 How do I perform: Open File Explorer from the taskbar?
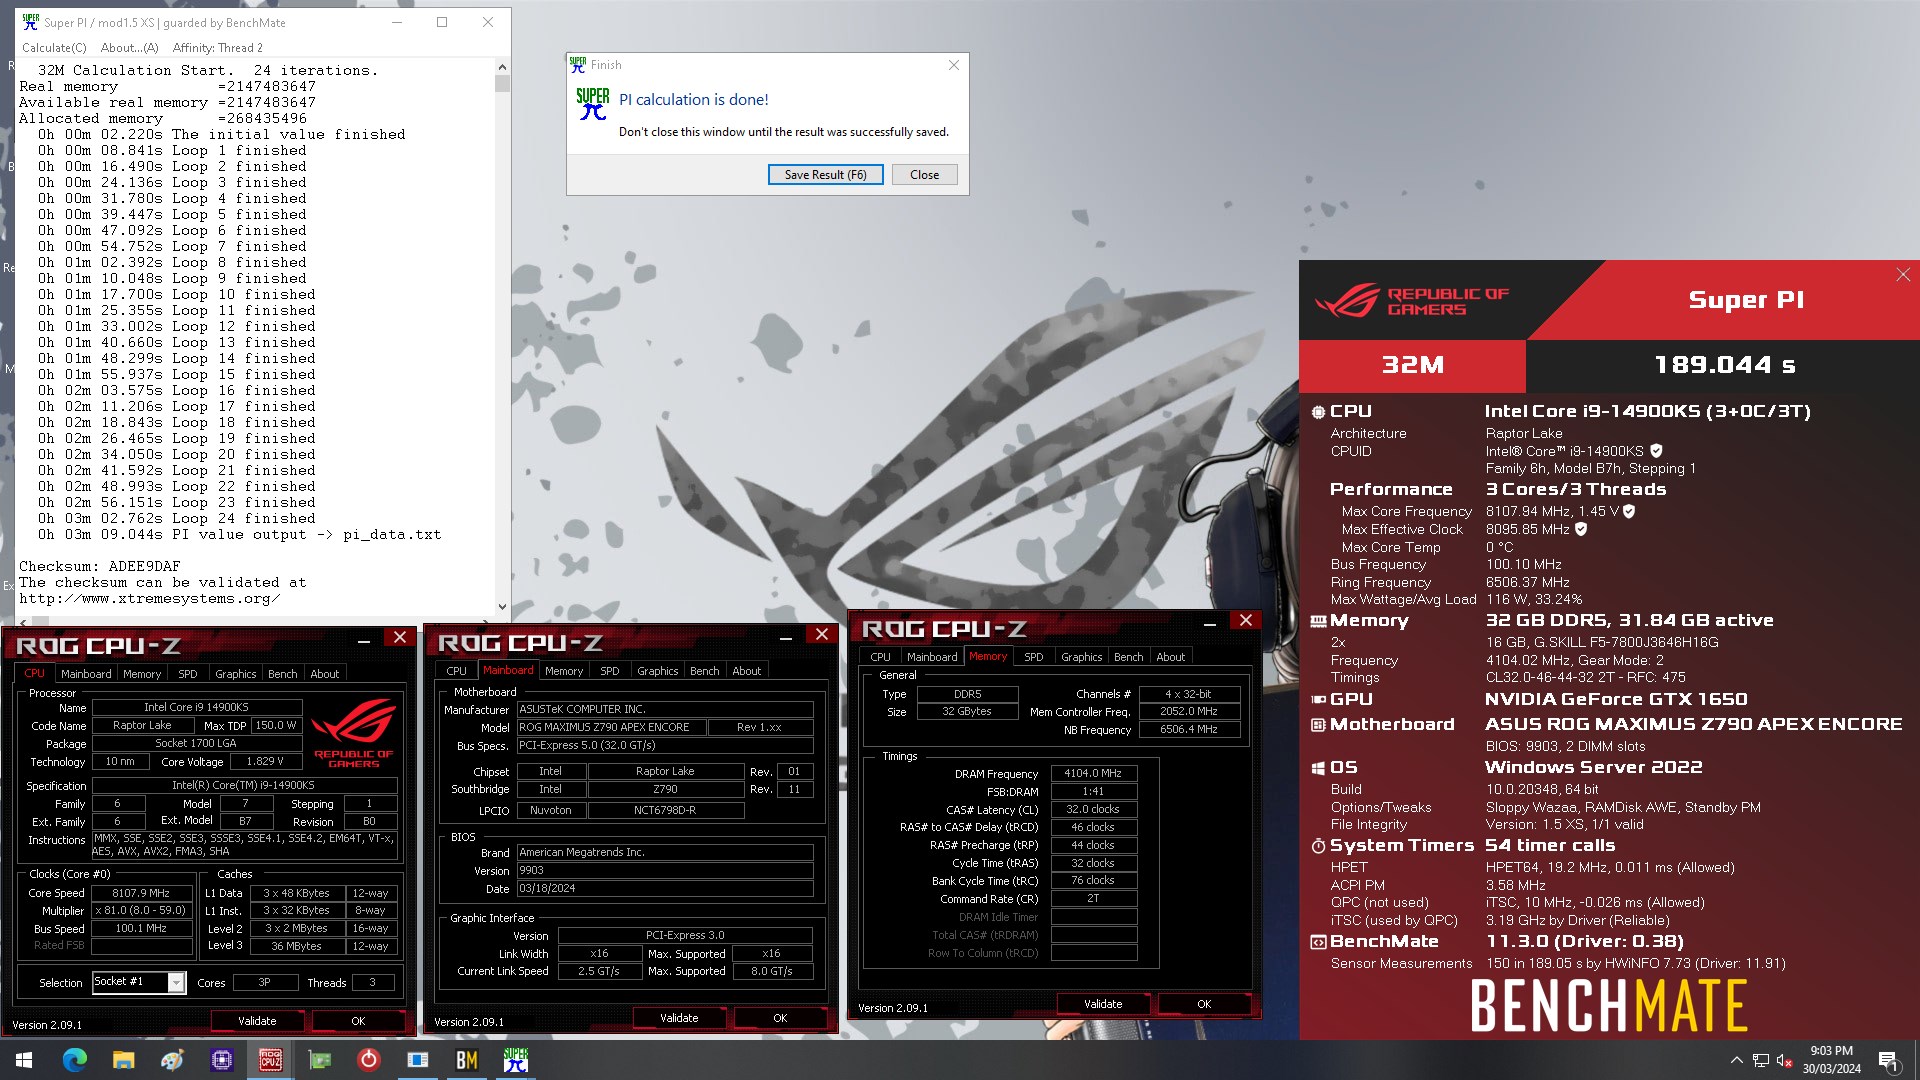click(x=123, y=1060)
